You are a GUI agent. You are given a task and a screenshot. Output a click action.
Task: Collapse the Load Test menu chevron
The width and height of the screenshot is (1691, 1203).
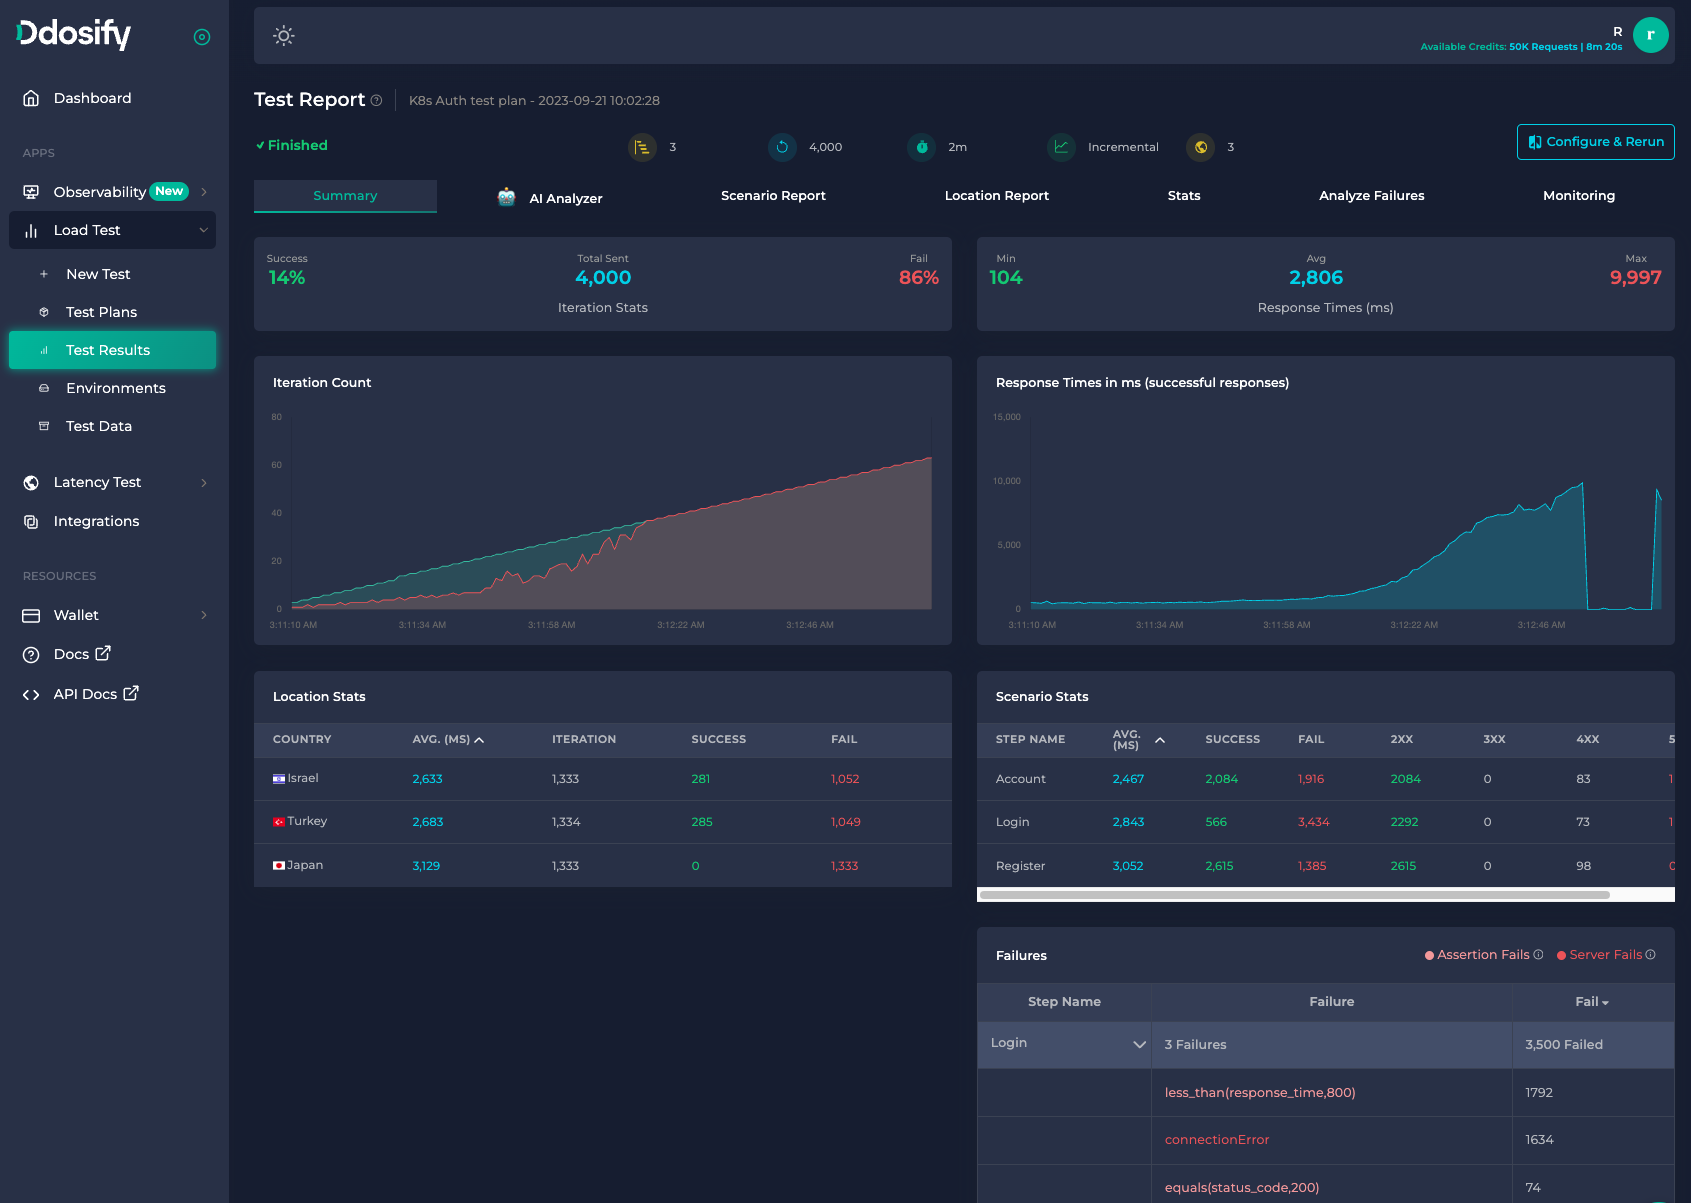coord(204,230)
